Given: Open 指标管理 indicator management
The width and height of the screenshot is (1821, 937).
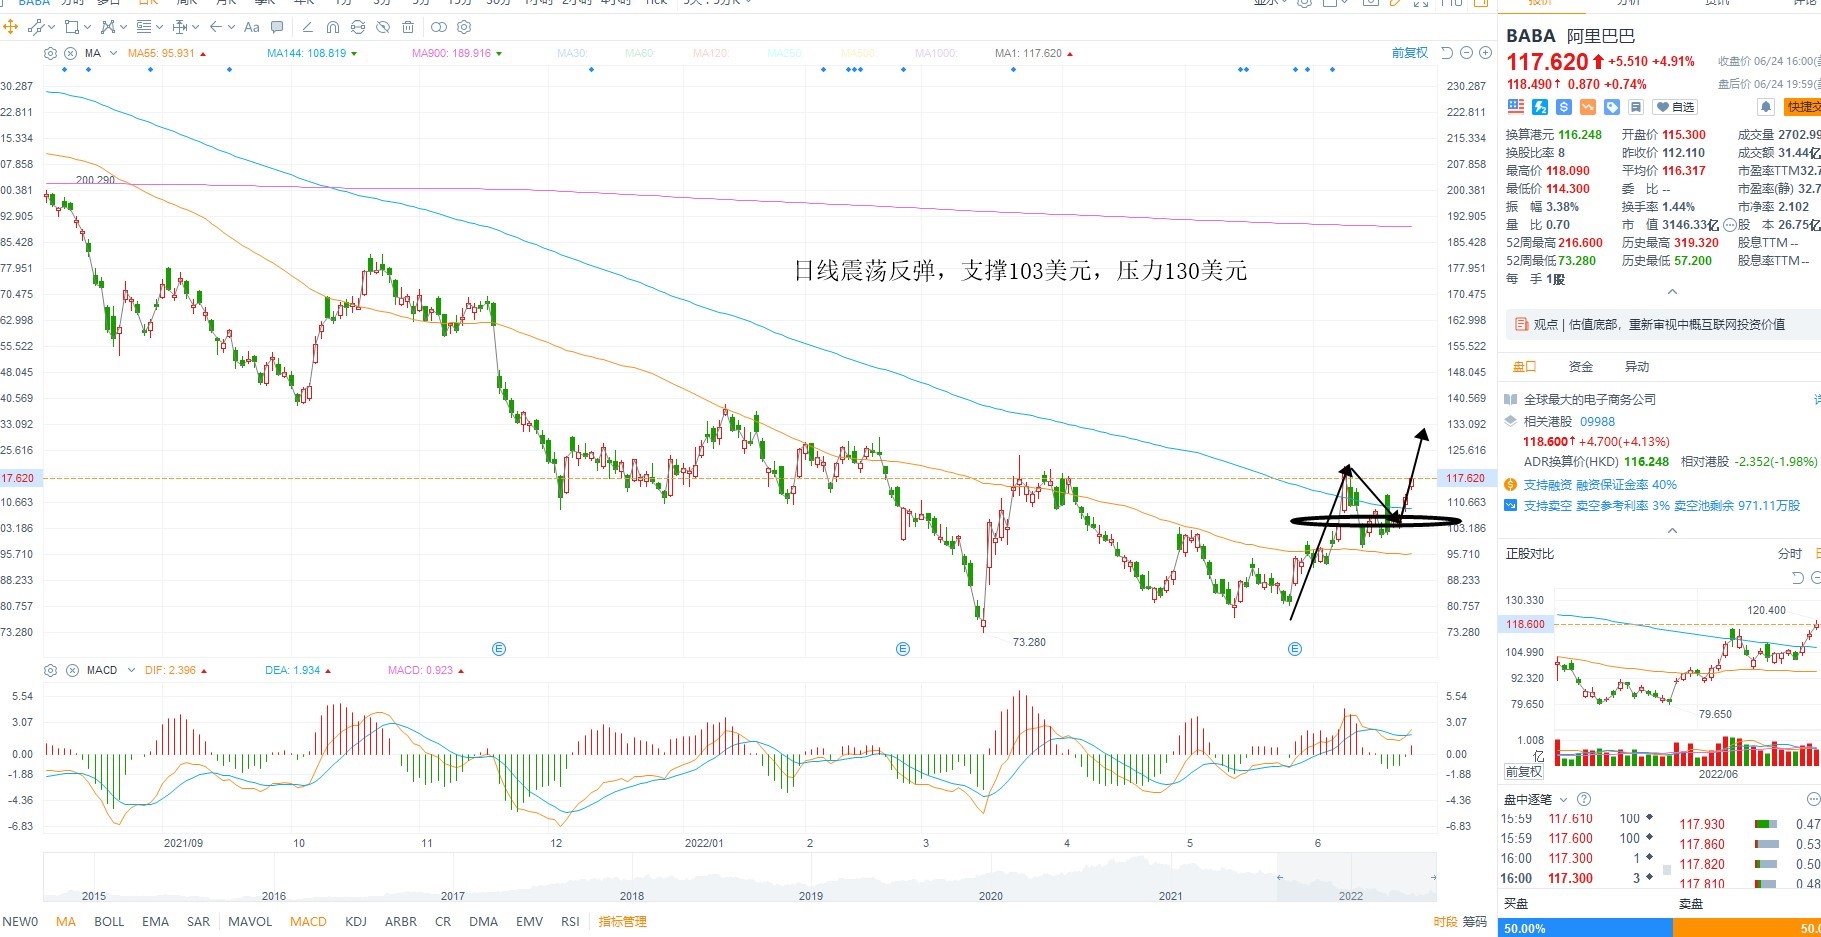Looking at the screenshot, I should [x=622, y=921].
